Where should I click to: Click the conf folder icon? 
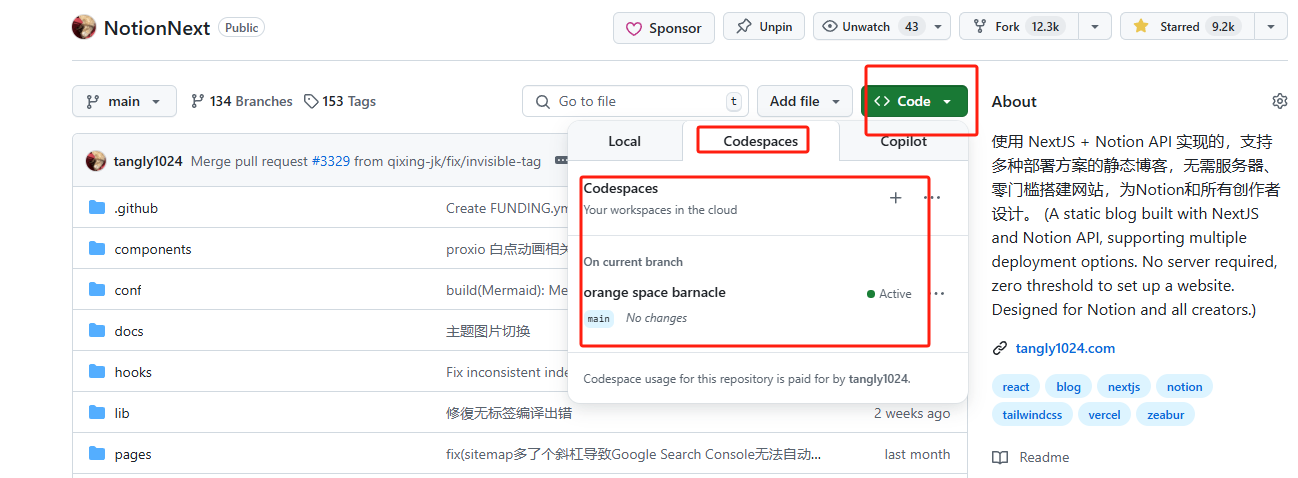[x=97, y=290]
